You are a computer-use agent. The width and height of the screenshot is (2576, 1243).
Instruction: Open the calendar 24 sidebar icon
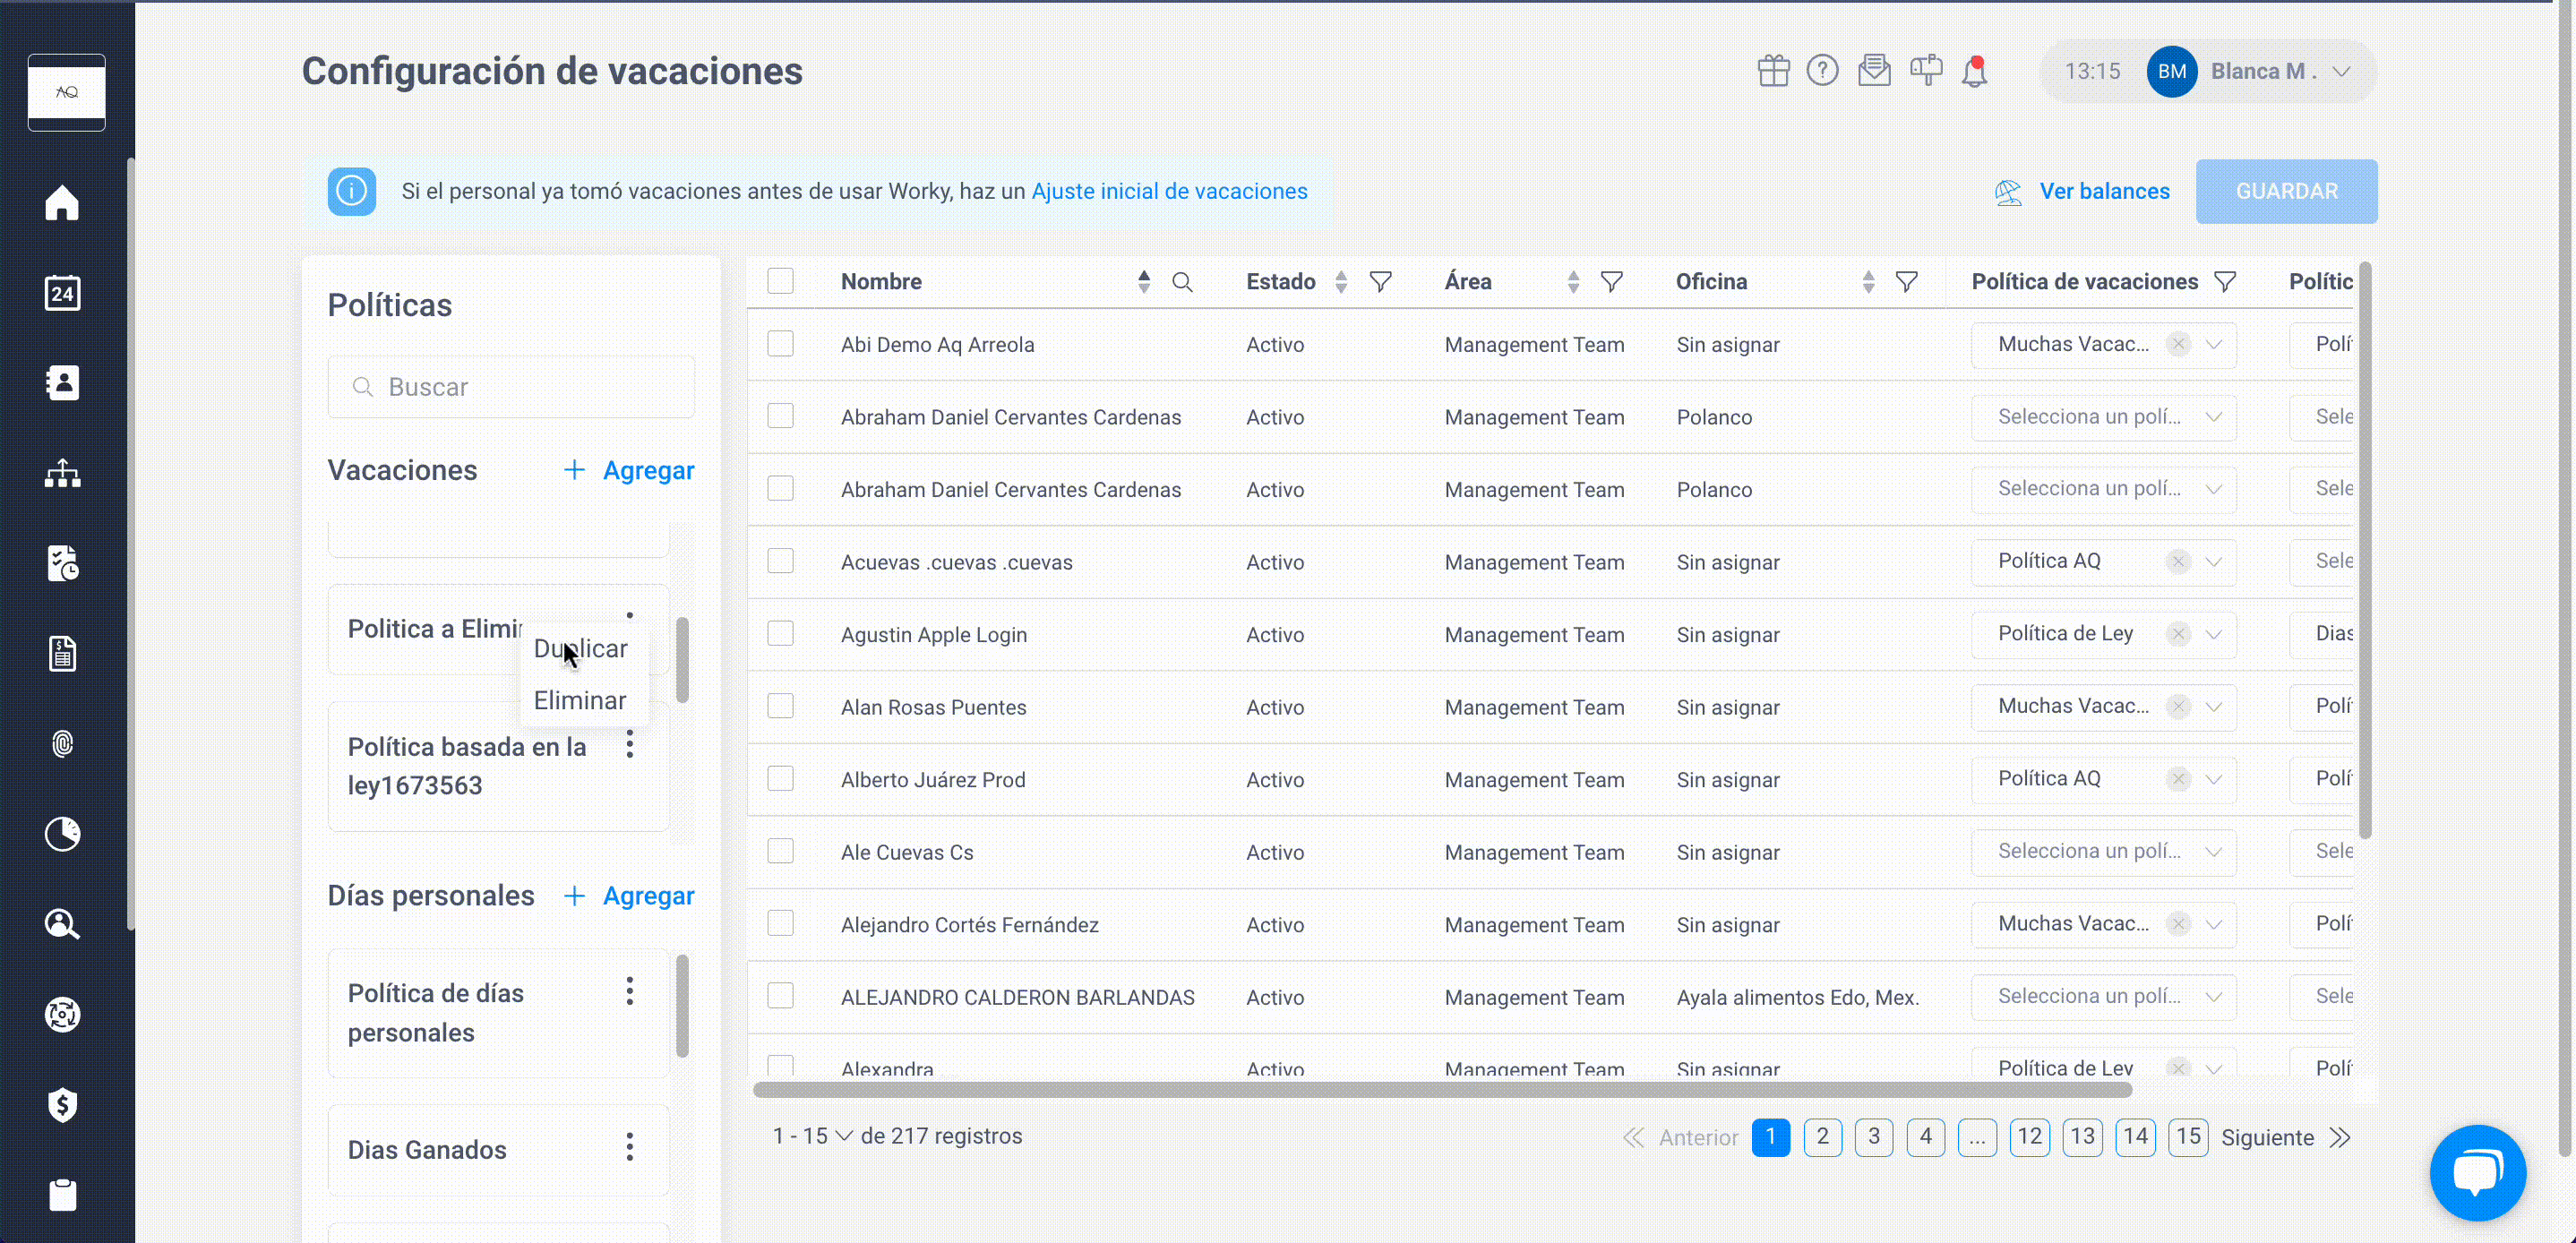click(x=62, y=293)
